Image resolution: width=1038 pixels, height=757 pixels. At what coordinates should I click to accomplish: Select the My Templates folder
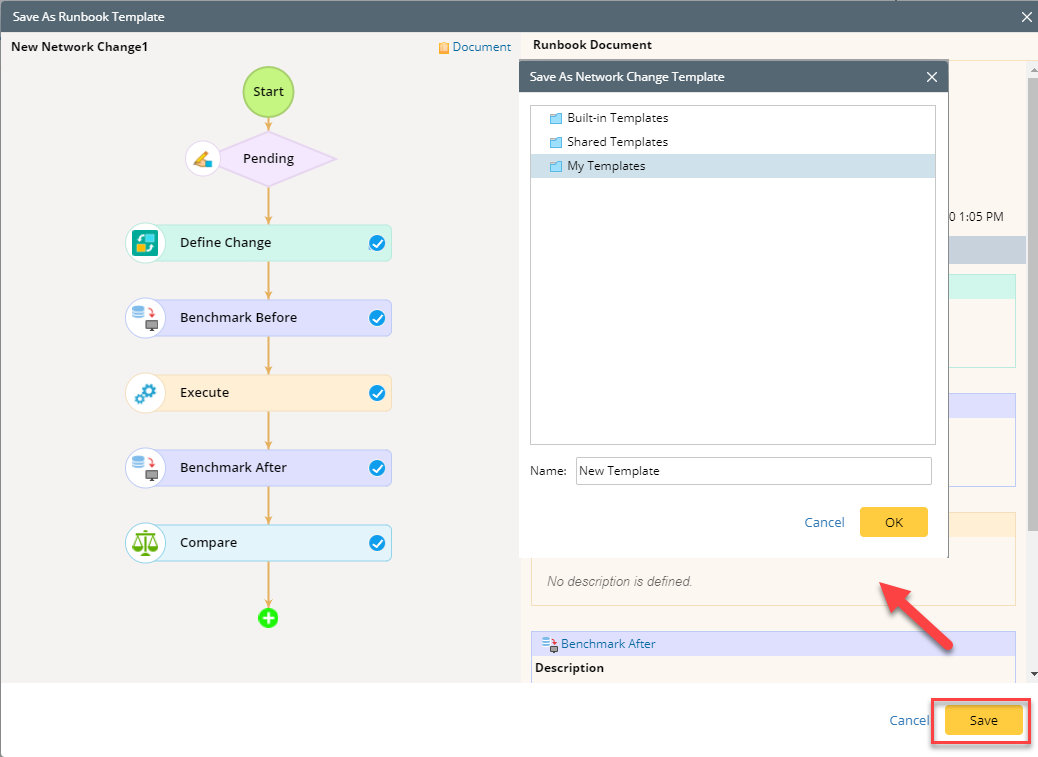click(x=606, y=166)
